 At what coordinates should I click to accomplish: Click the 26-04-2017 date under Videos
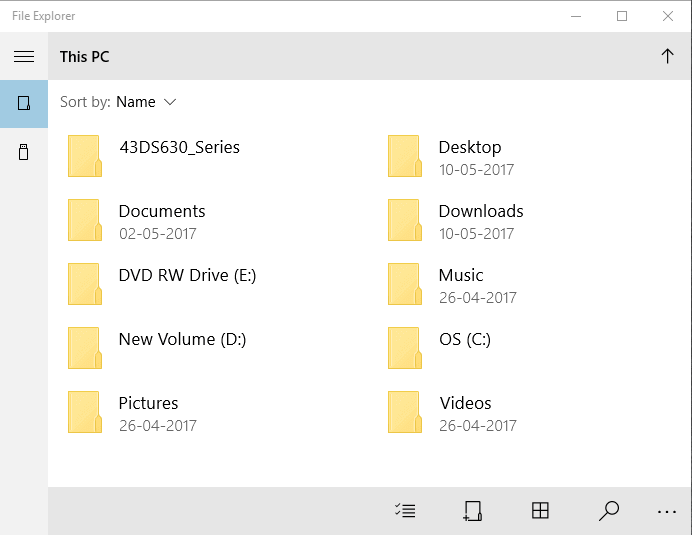pos(478,426)
